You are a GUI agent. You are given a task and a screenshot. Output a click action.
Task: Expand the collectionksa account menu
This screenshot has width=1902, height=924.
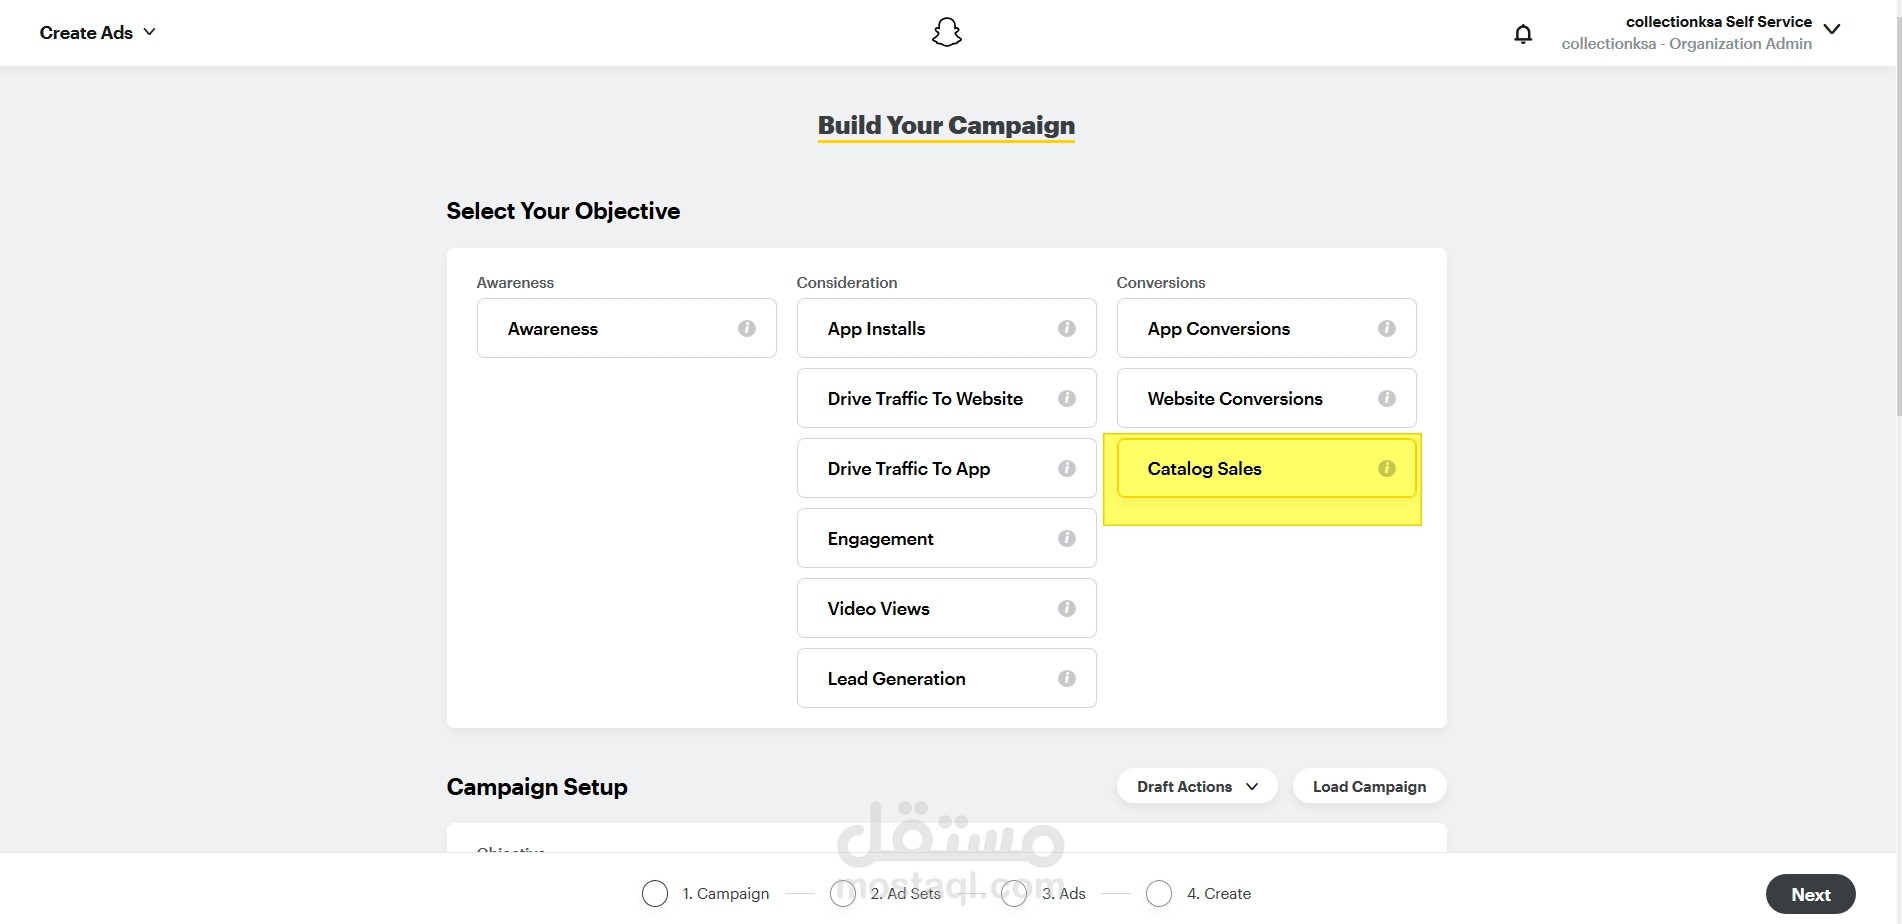1831,30
